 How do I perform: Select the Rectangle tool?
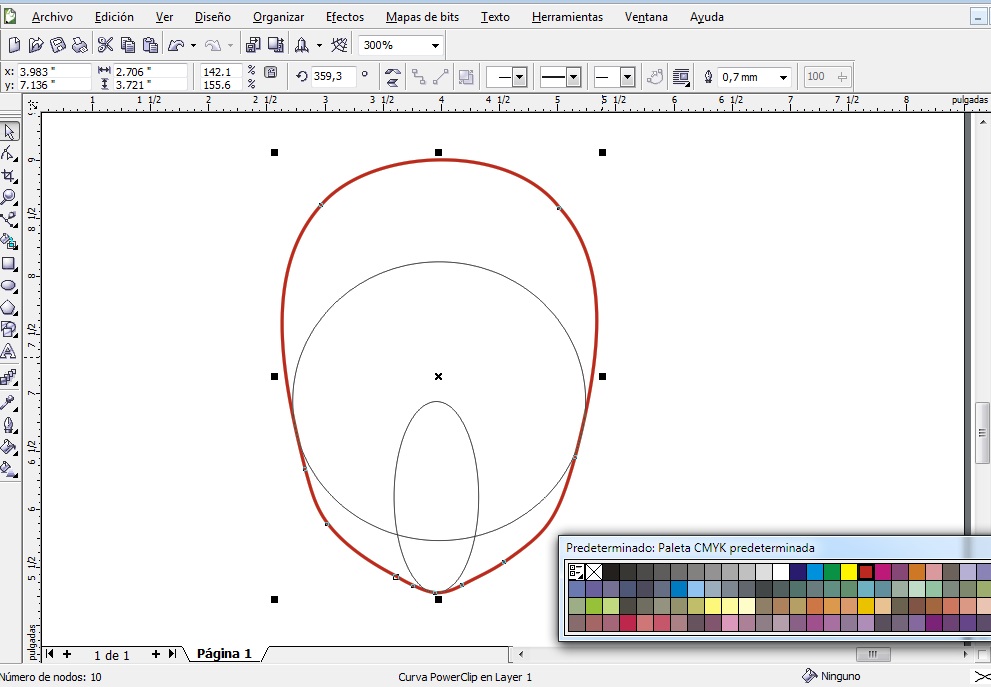pos(9,264)
